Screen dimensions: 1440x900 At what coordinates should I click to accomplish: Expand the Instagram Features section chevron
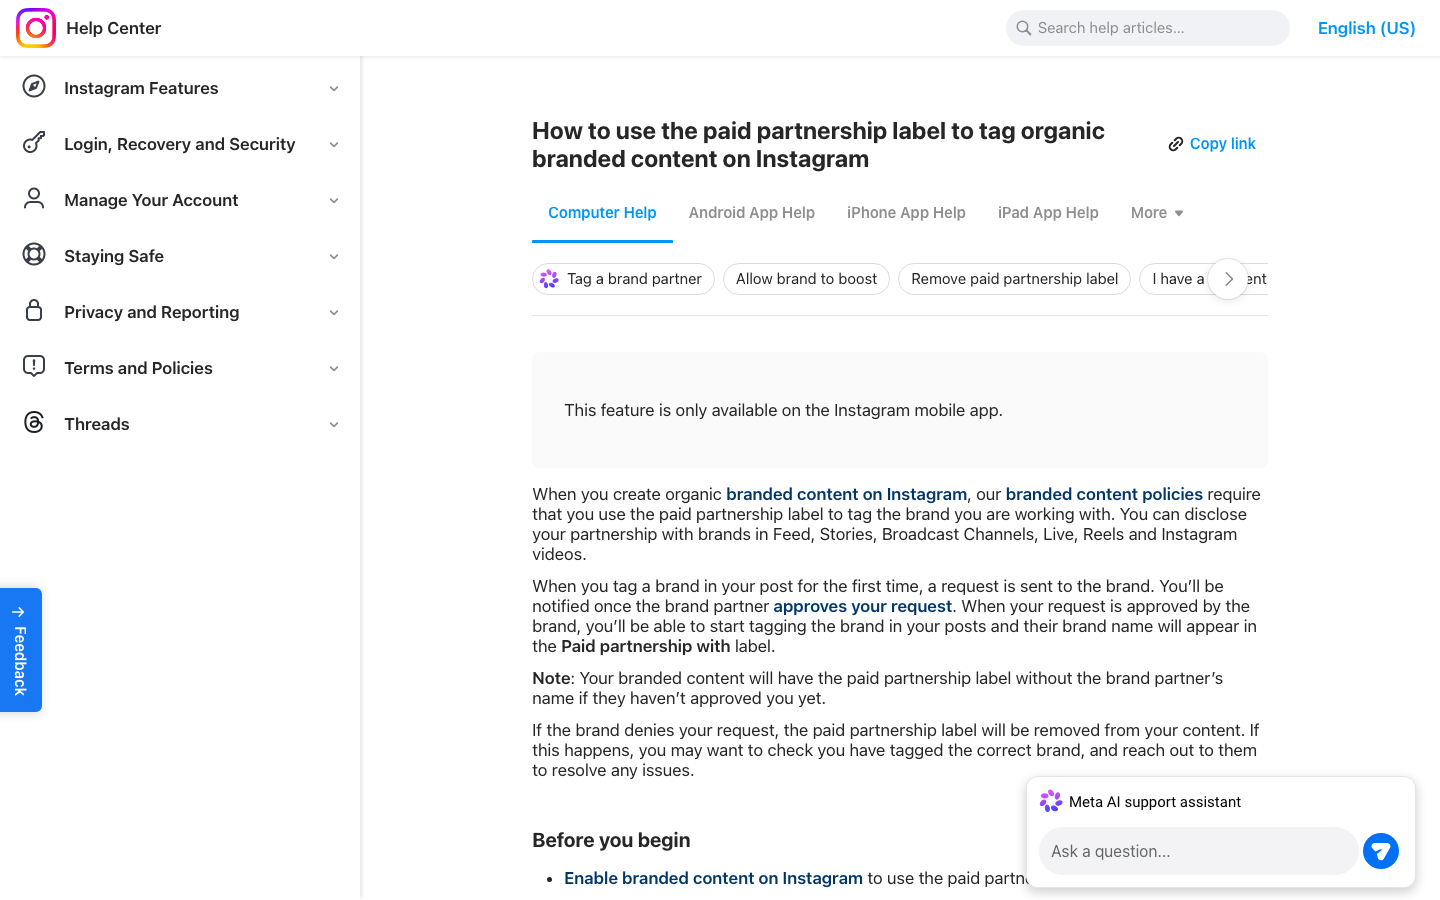coord(334,88)
